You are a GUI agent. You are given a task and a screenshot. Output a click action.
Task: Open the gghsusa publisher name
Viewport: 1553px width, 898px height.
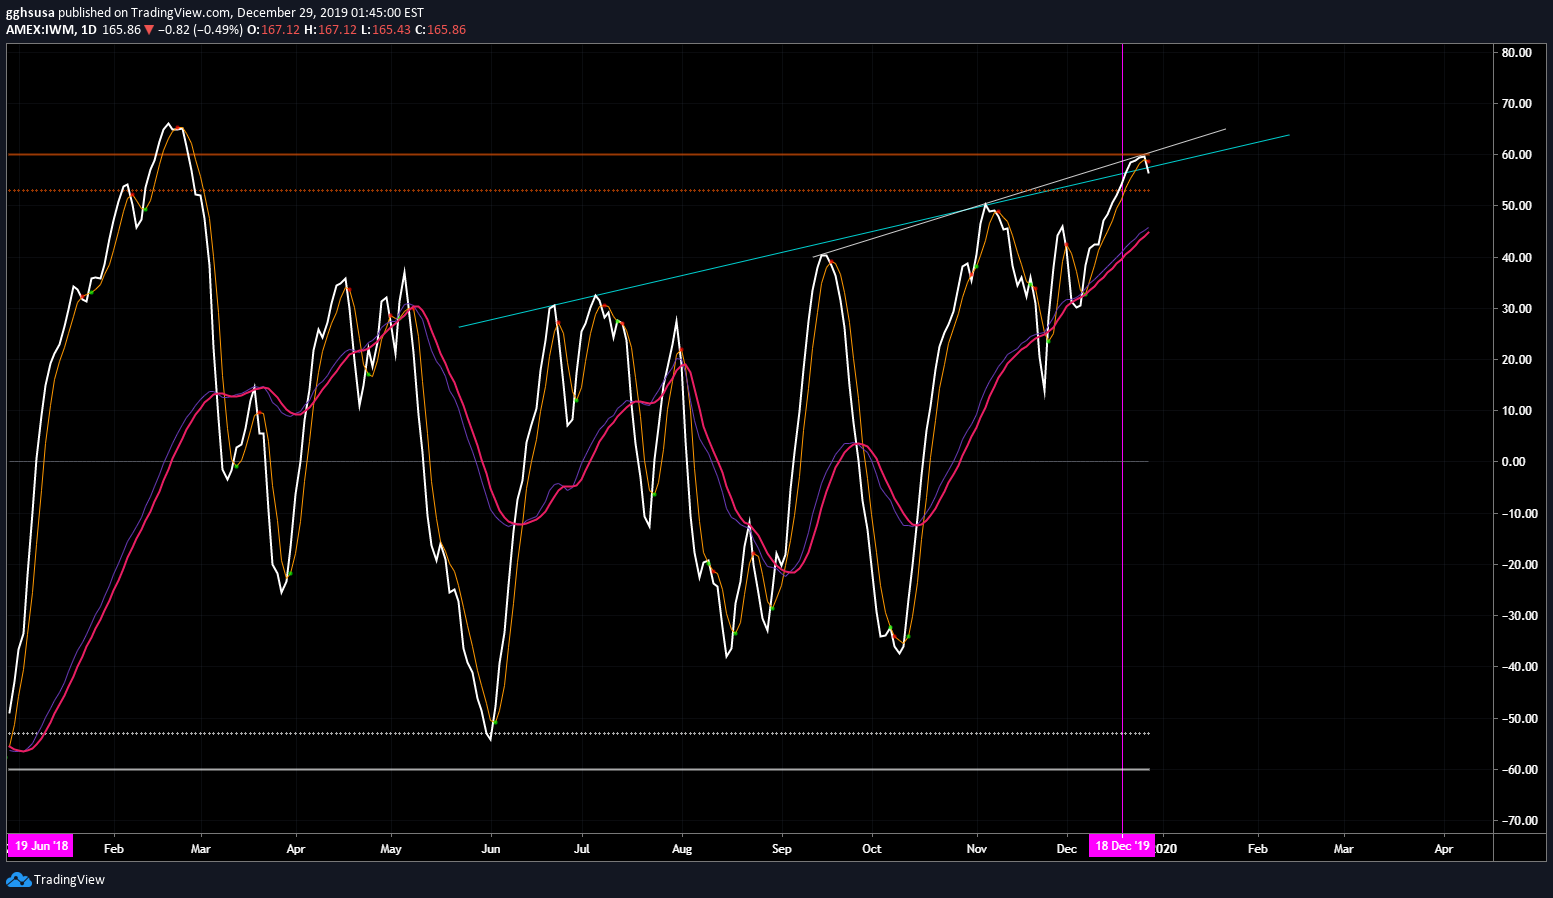point(30,13)
